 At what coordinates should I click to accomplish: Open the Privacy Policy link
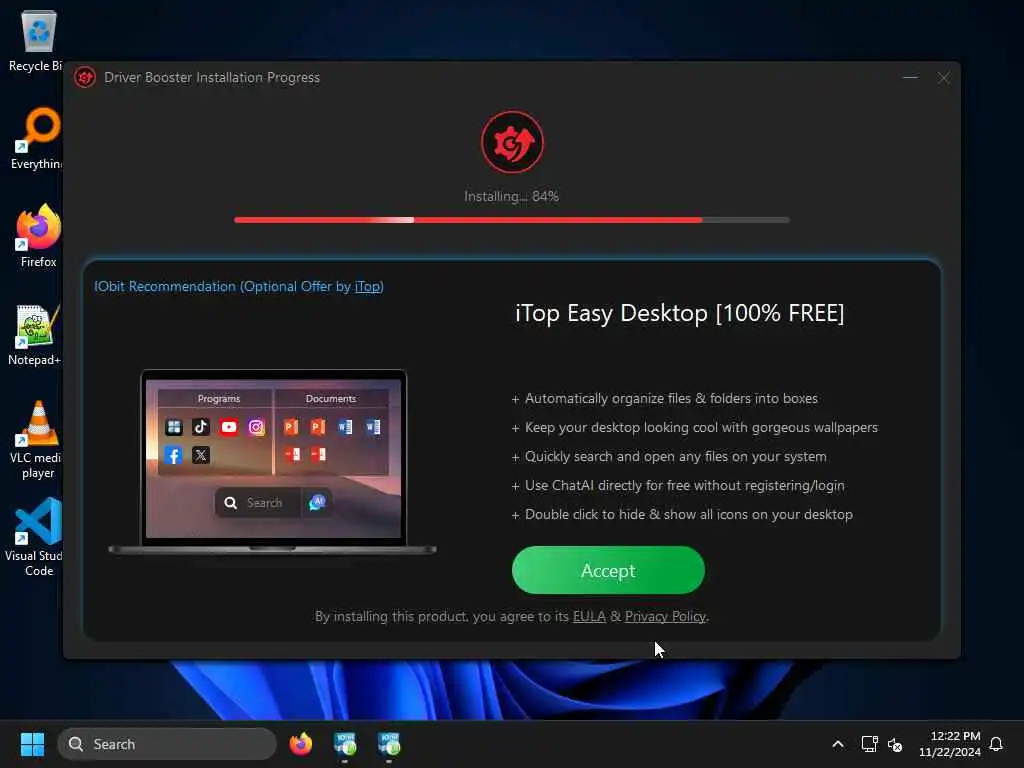[x=665, y=616]
